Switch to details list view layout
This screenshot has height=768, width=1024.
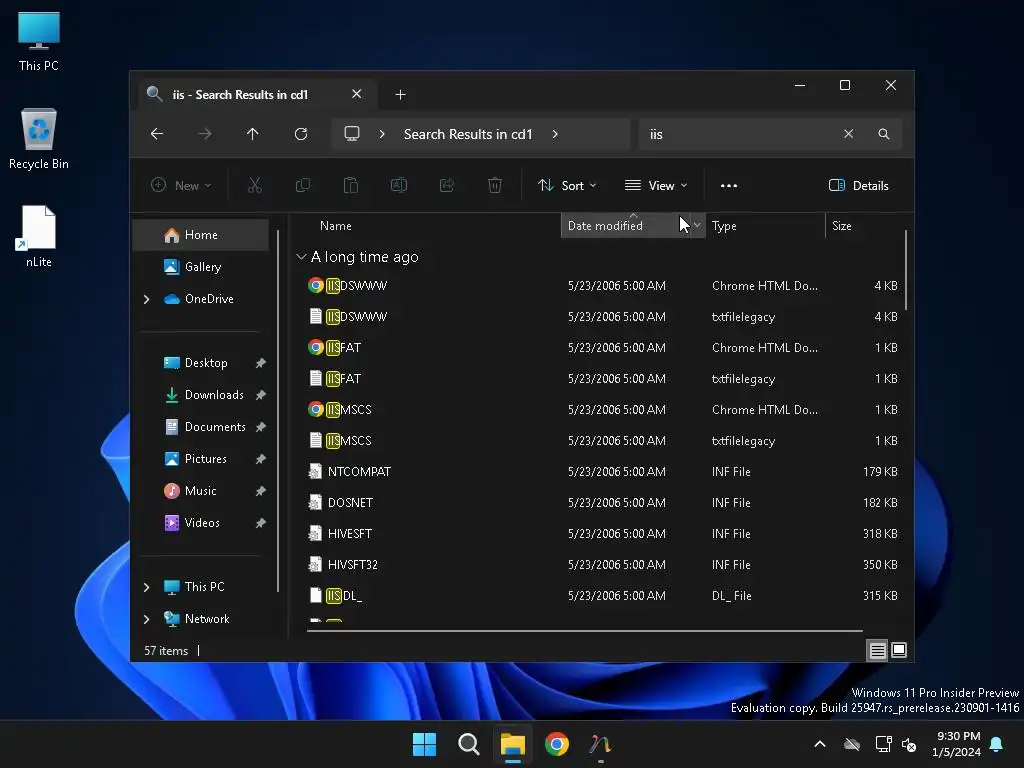877,650
